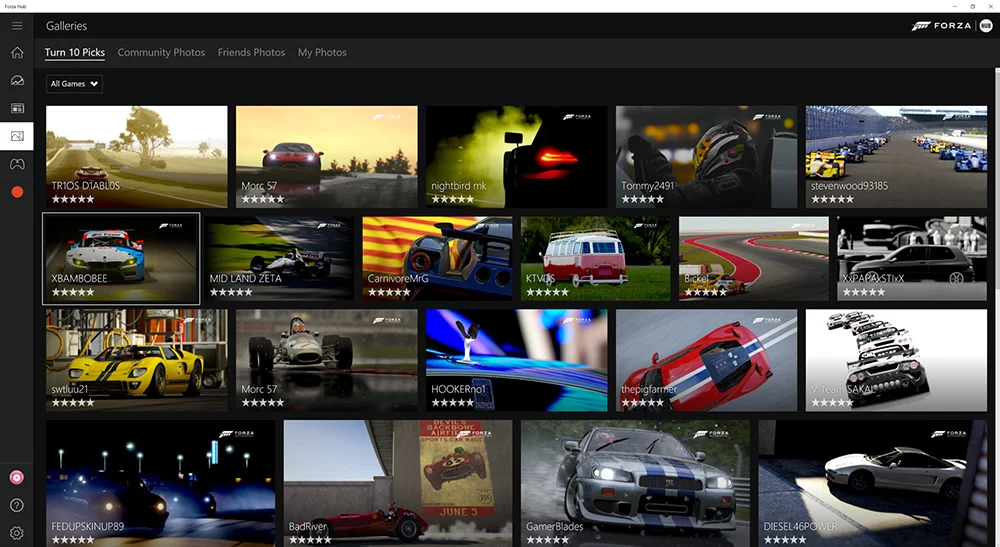
Task: Click the round HUB badge at top right
Action: tap(986, 26)
